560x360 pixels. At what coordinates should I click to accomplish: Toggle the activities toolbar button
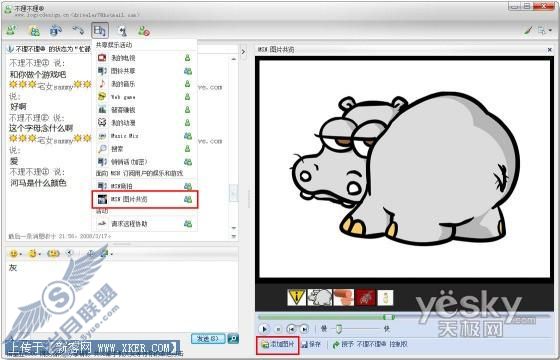click(x=100, y=30)
